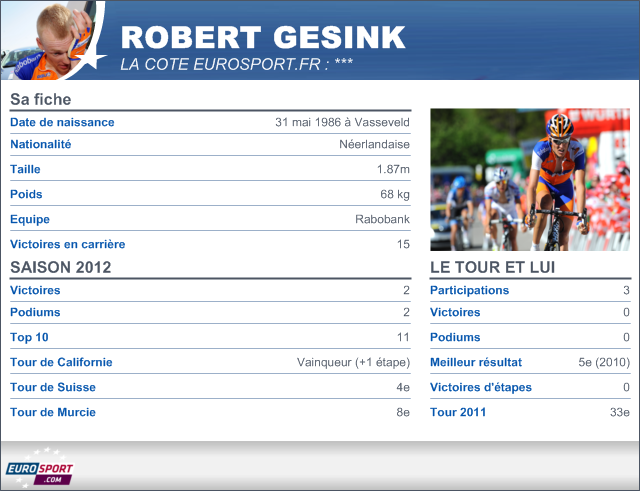This screenshot has height=491, width=640.
Task: Click the 'SAISON 2012' heading
Action: point(60,267)
